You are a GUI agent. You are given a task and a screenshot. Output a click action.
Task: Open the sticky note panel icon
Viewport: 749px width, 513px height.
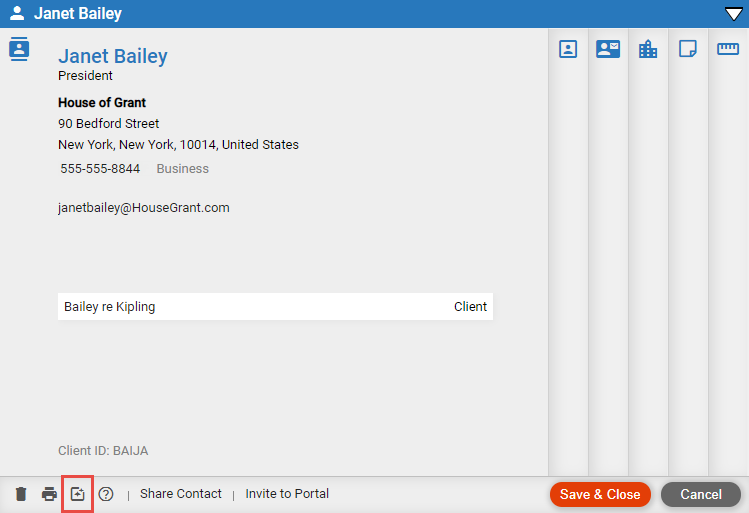tap(688, 49)
